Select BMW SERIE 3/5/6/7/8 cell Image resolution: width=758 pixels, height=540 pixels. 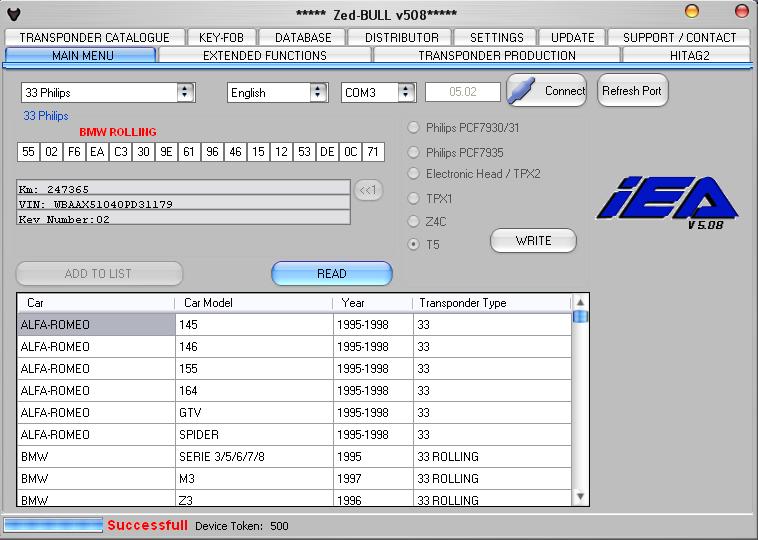[254, 456]
